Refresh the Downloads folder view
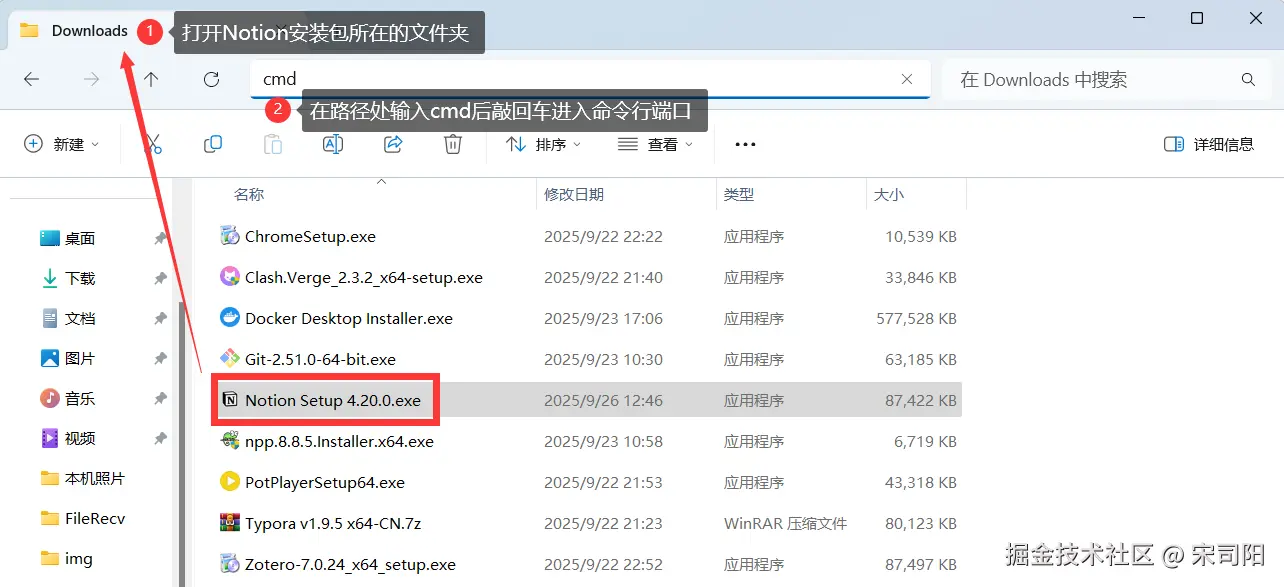The width and height of the screenshot is (1284, 587). tap(211, 79)
